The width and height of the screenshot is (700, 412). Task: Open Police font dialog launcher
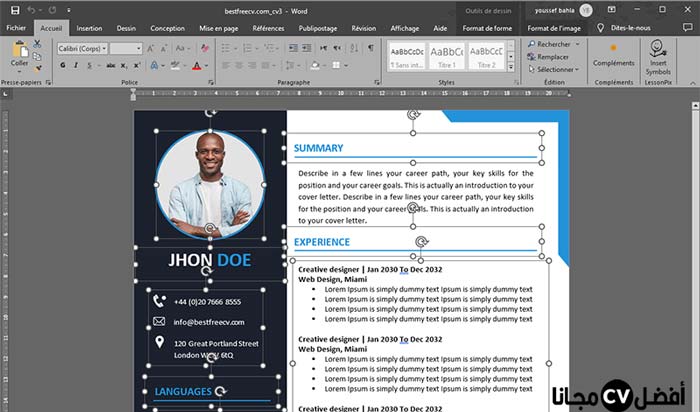[x=211, y=82]
